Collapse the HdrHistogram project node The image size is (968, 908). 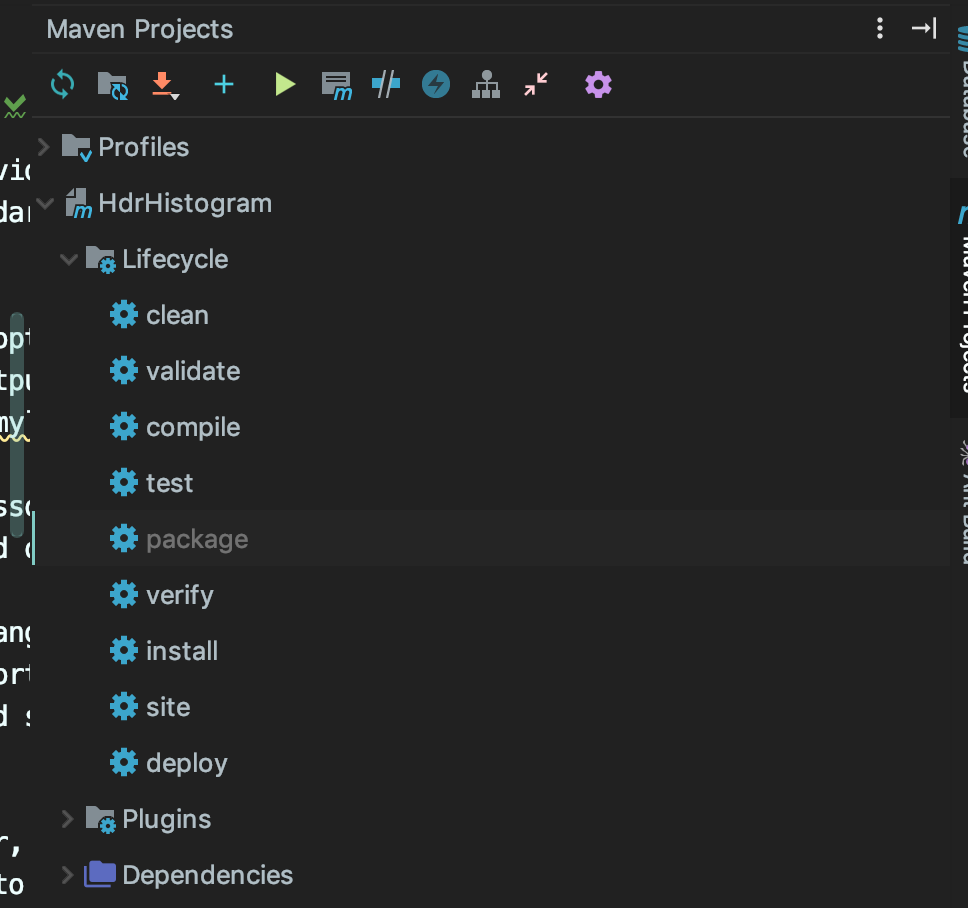[45, 203]
